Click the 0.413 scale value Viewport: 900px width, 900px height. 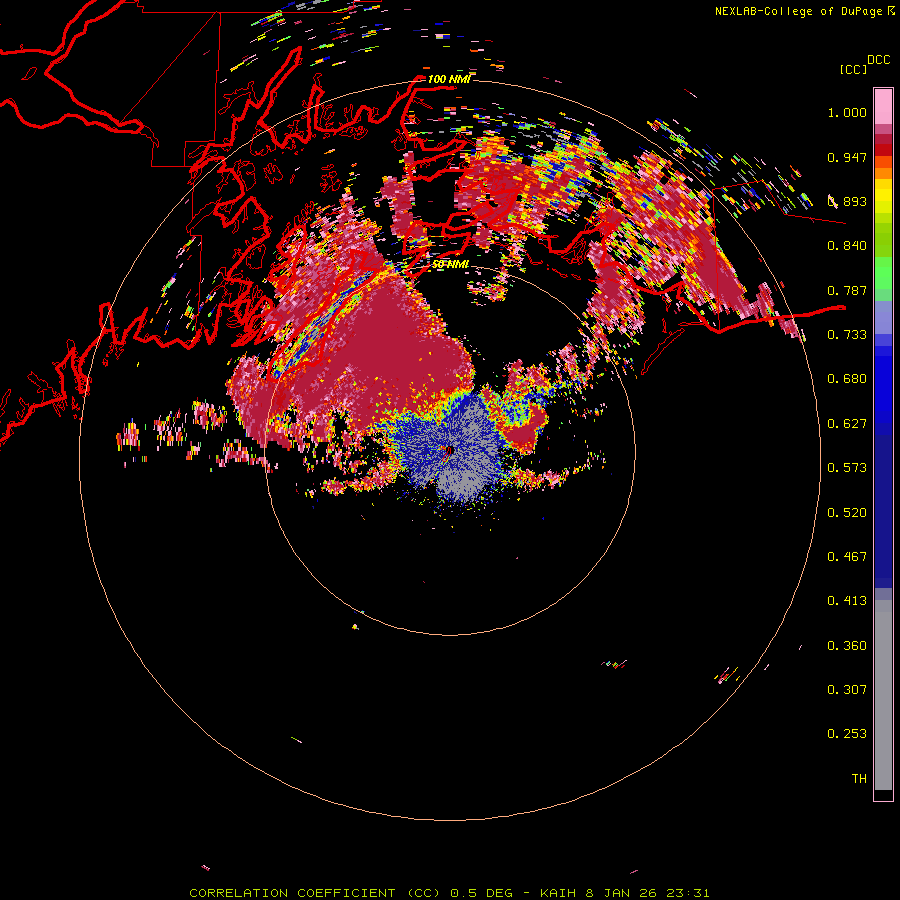(x=847, y=601)
